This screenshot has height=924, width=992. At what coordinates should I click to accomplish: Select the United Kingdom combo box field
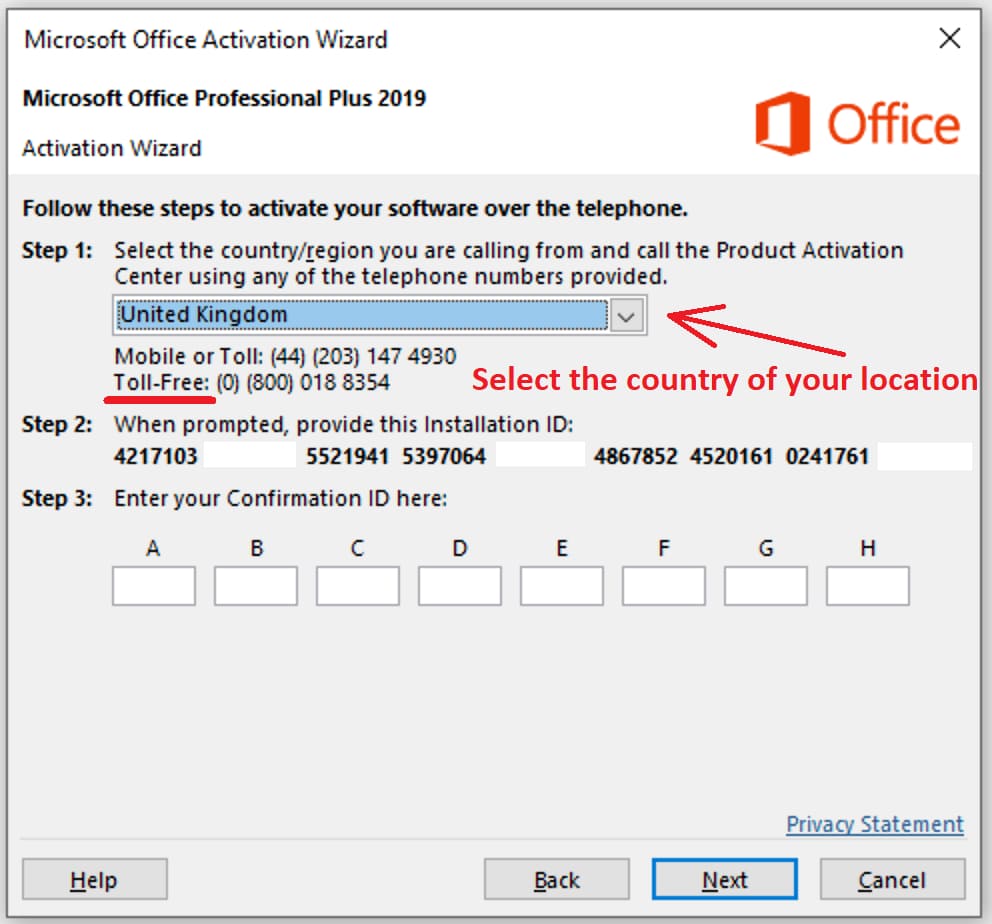pyautogui.click(x=362, y=315)
